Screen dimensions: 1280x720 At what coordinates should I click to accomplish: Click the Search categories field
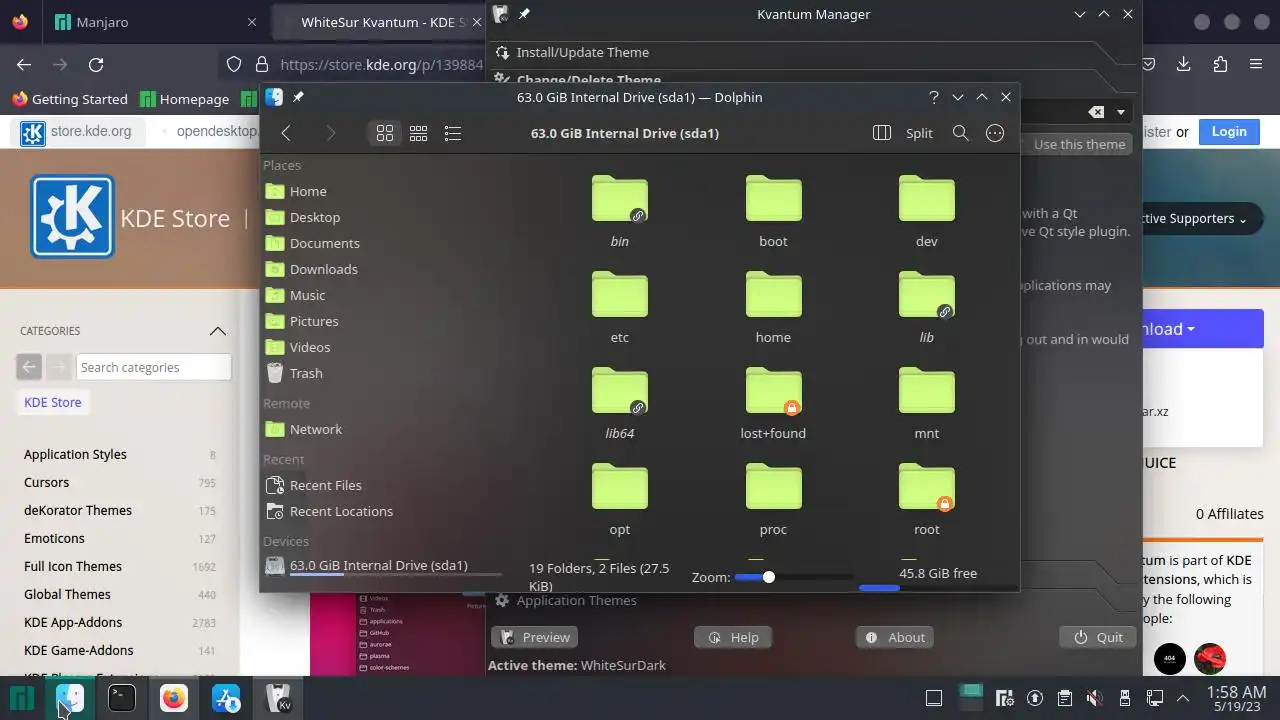pyautogui.click(x=154, y=367)
